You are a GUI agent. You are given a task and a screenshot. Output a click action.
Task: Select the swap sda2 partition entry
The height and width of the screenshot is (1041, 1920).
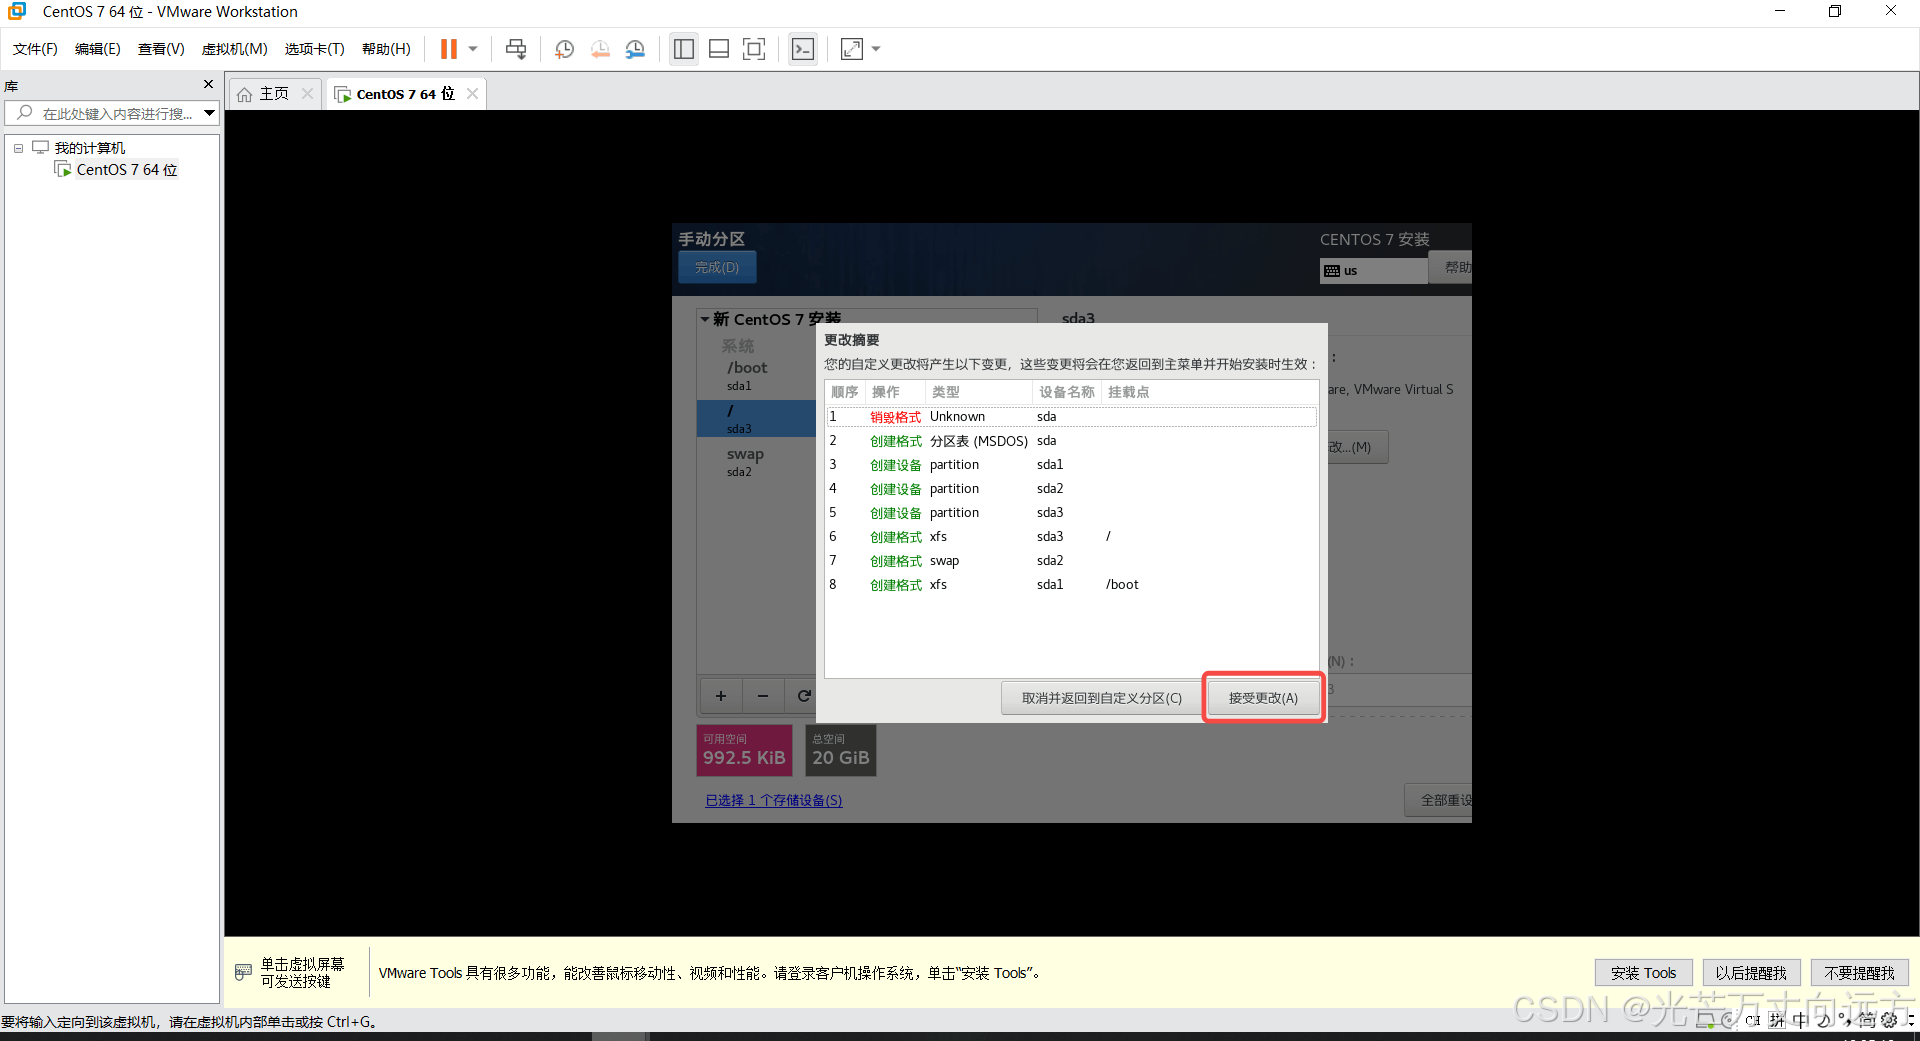point(757,461)
